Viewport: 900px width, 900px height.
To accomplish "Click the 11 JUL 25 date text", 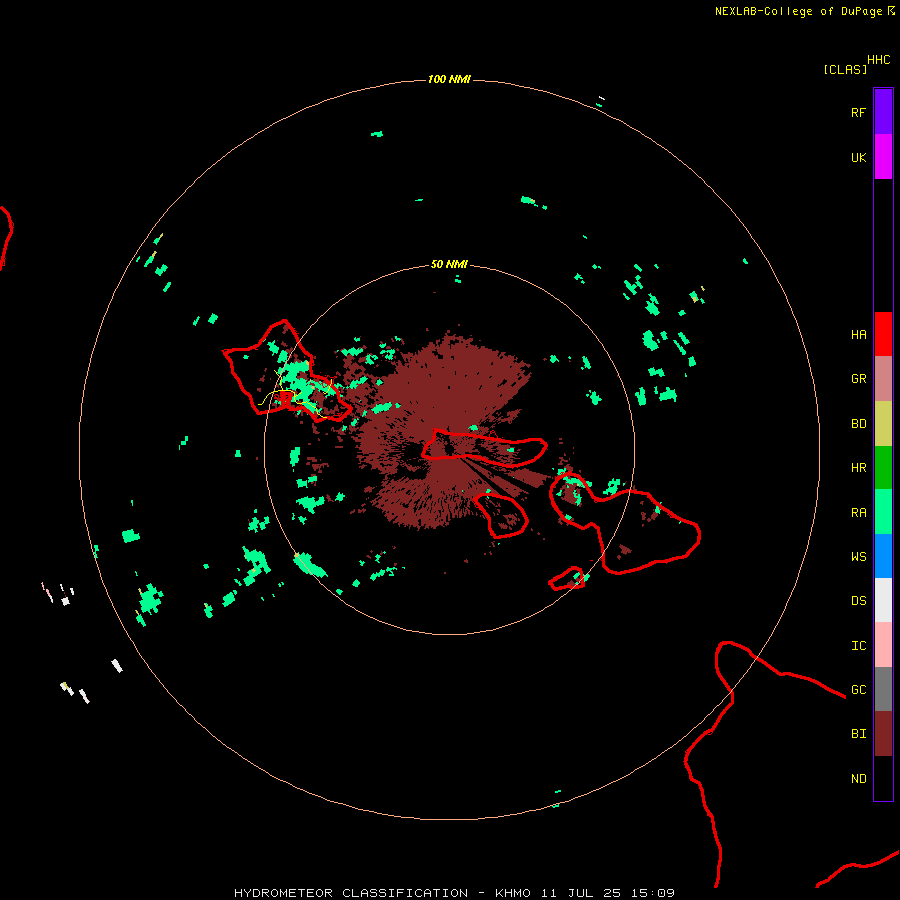I will [x=580, y=893].
